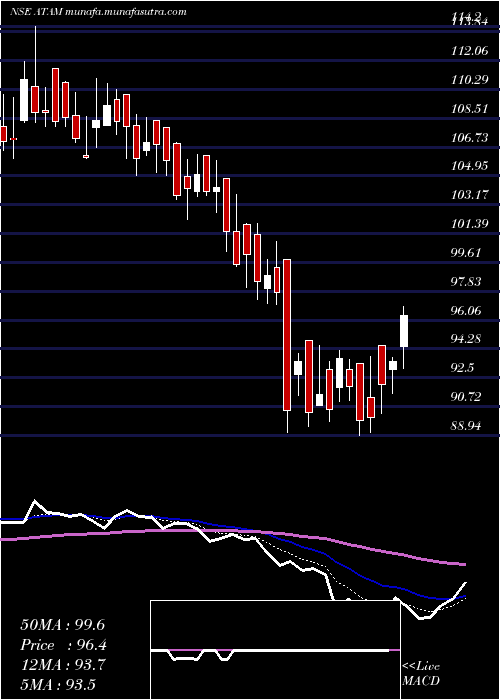Screen dimensions: 500x700
Task: Click the 101.39 price axis label
Action: tap(470, 224)
